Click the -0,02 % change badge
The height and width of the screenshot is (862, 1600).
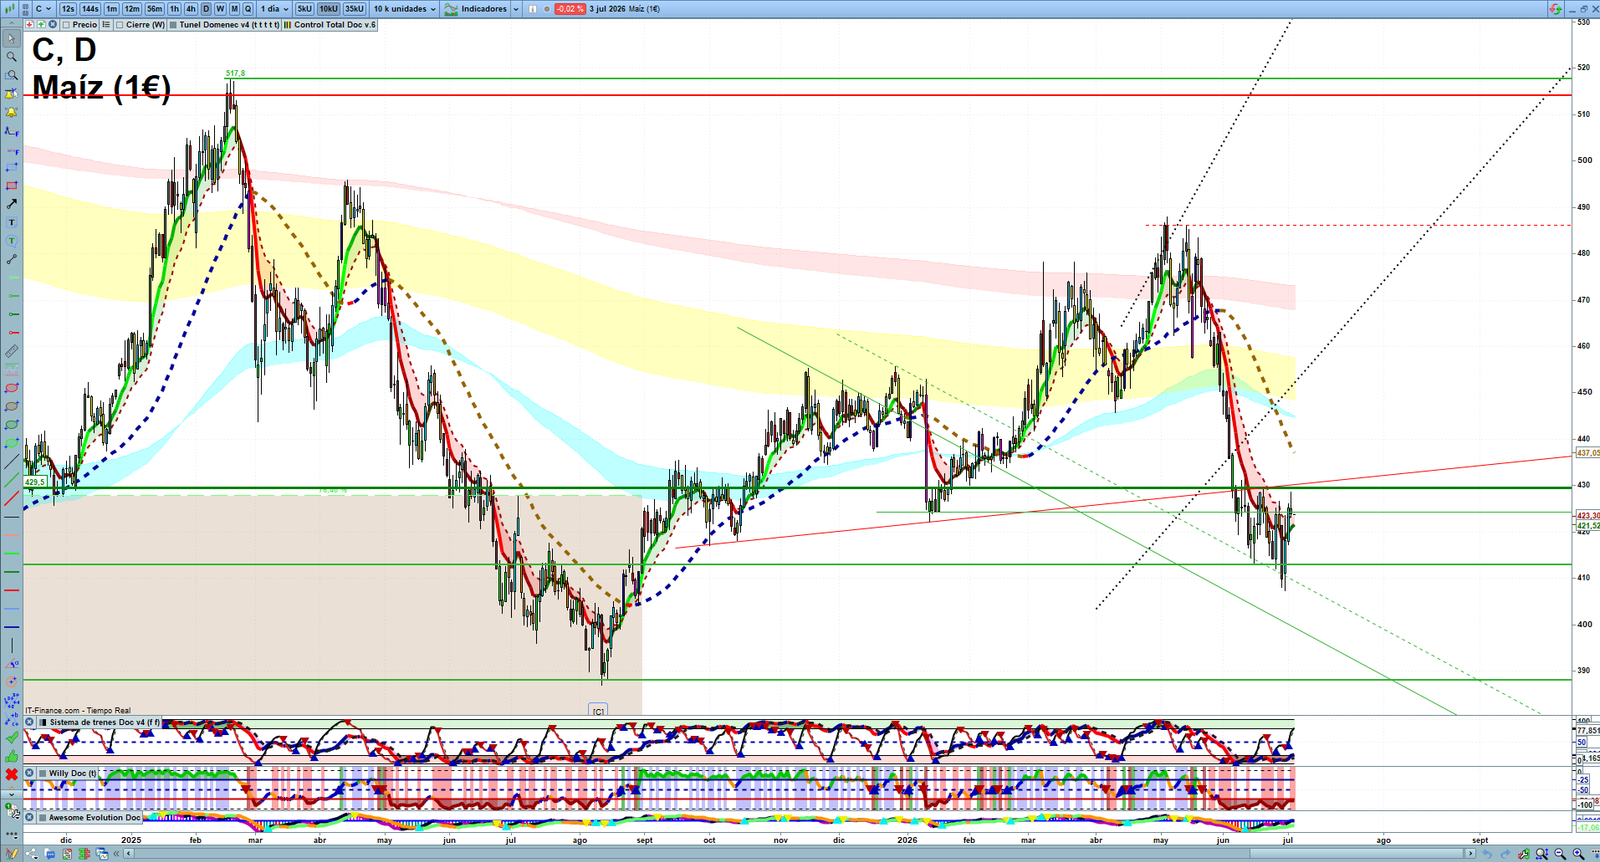point(570,9)
